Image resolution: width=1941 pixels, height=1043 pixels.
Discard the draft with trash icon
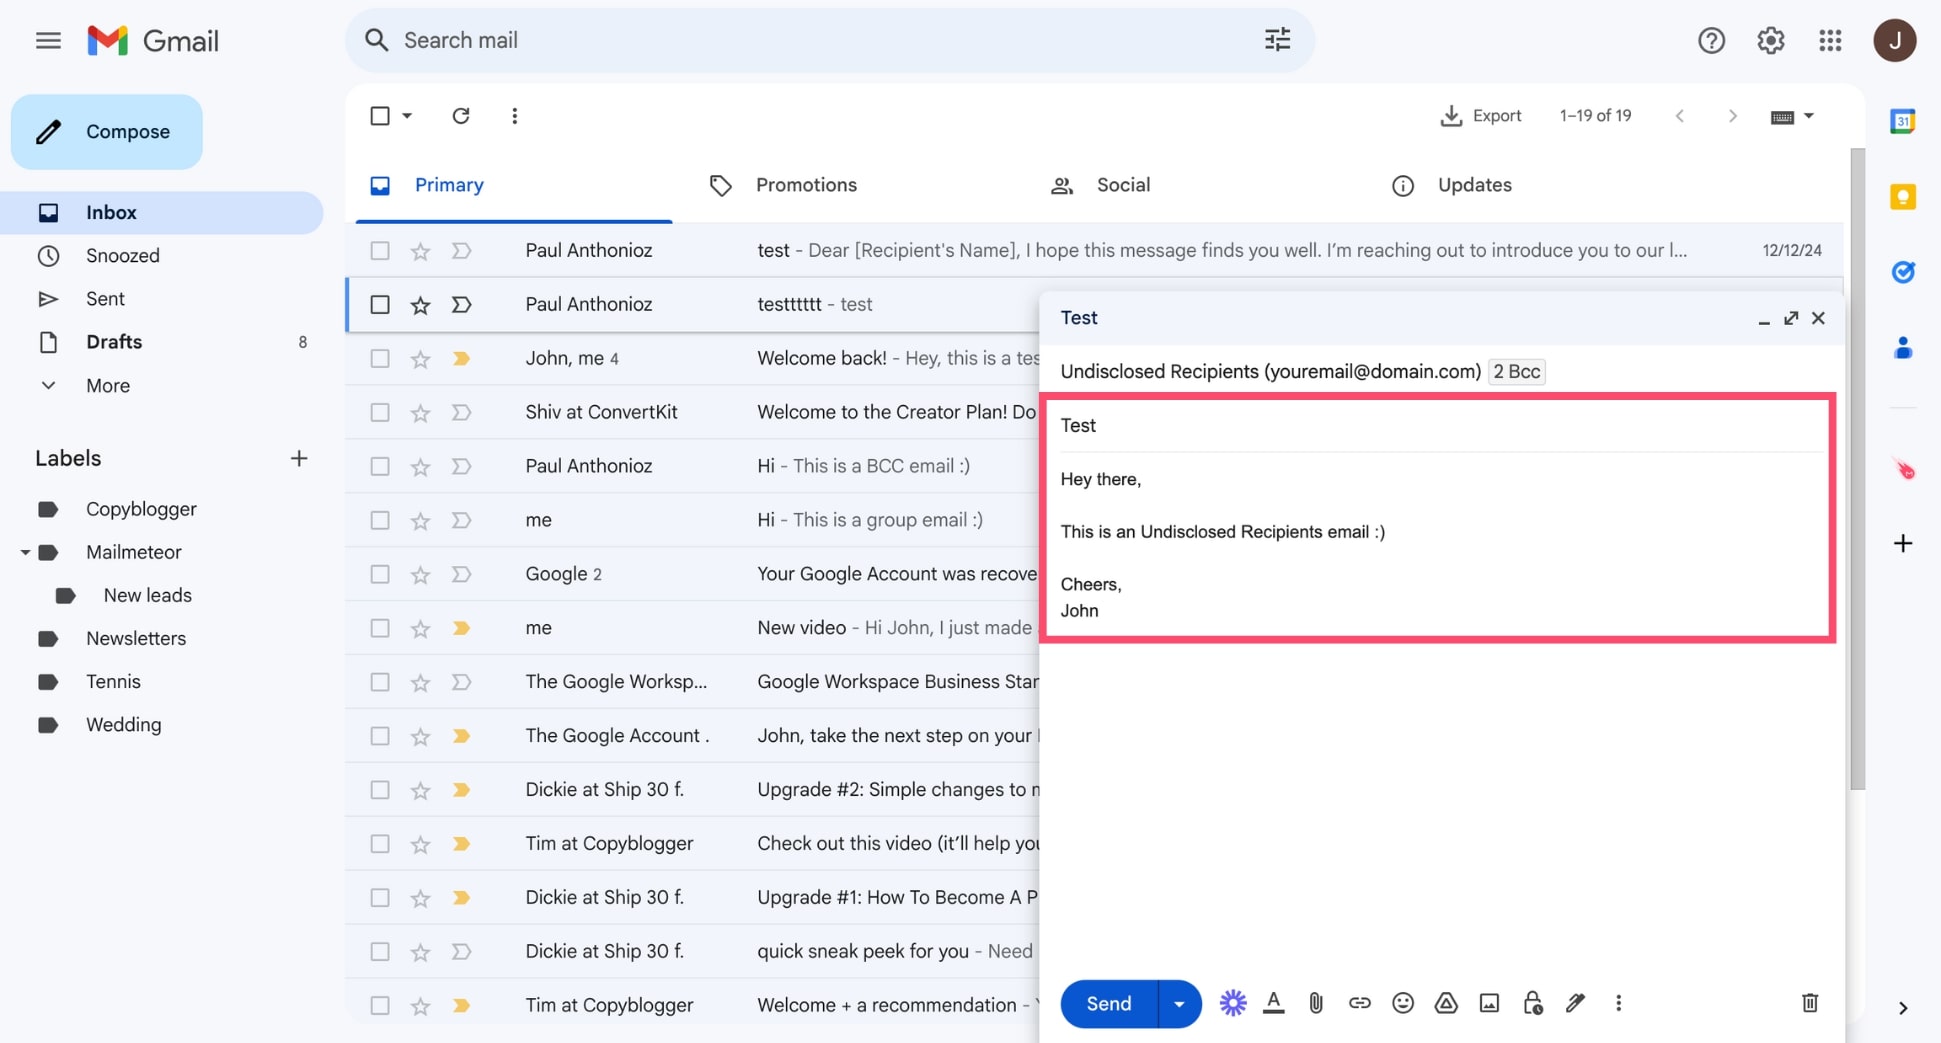coord(1810,1003)
